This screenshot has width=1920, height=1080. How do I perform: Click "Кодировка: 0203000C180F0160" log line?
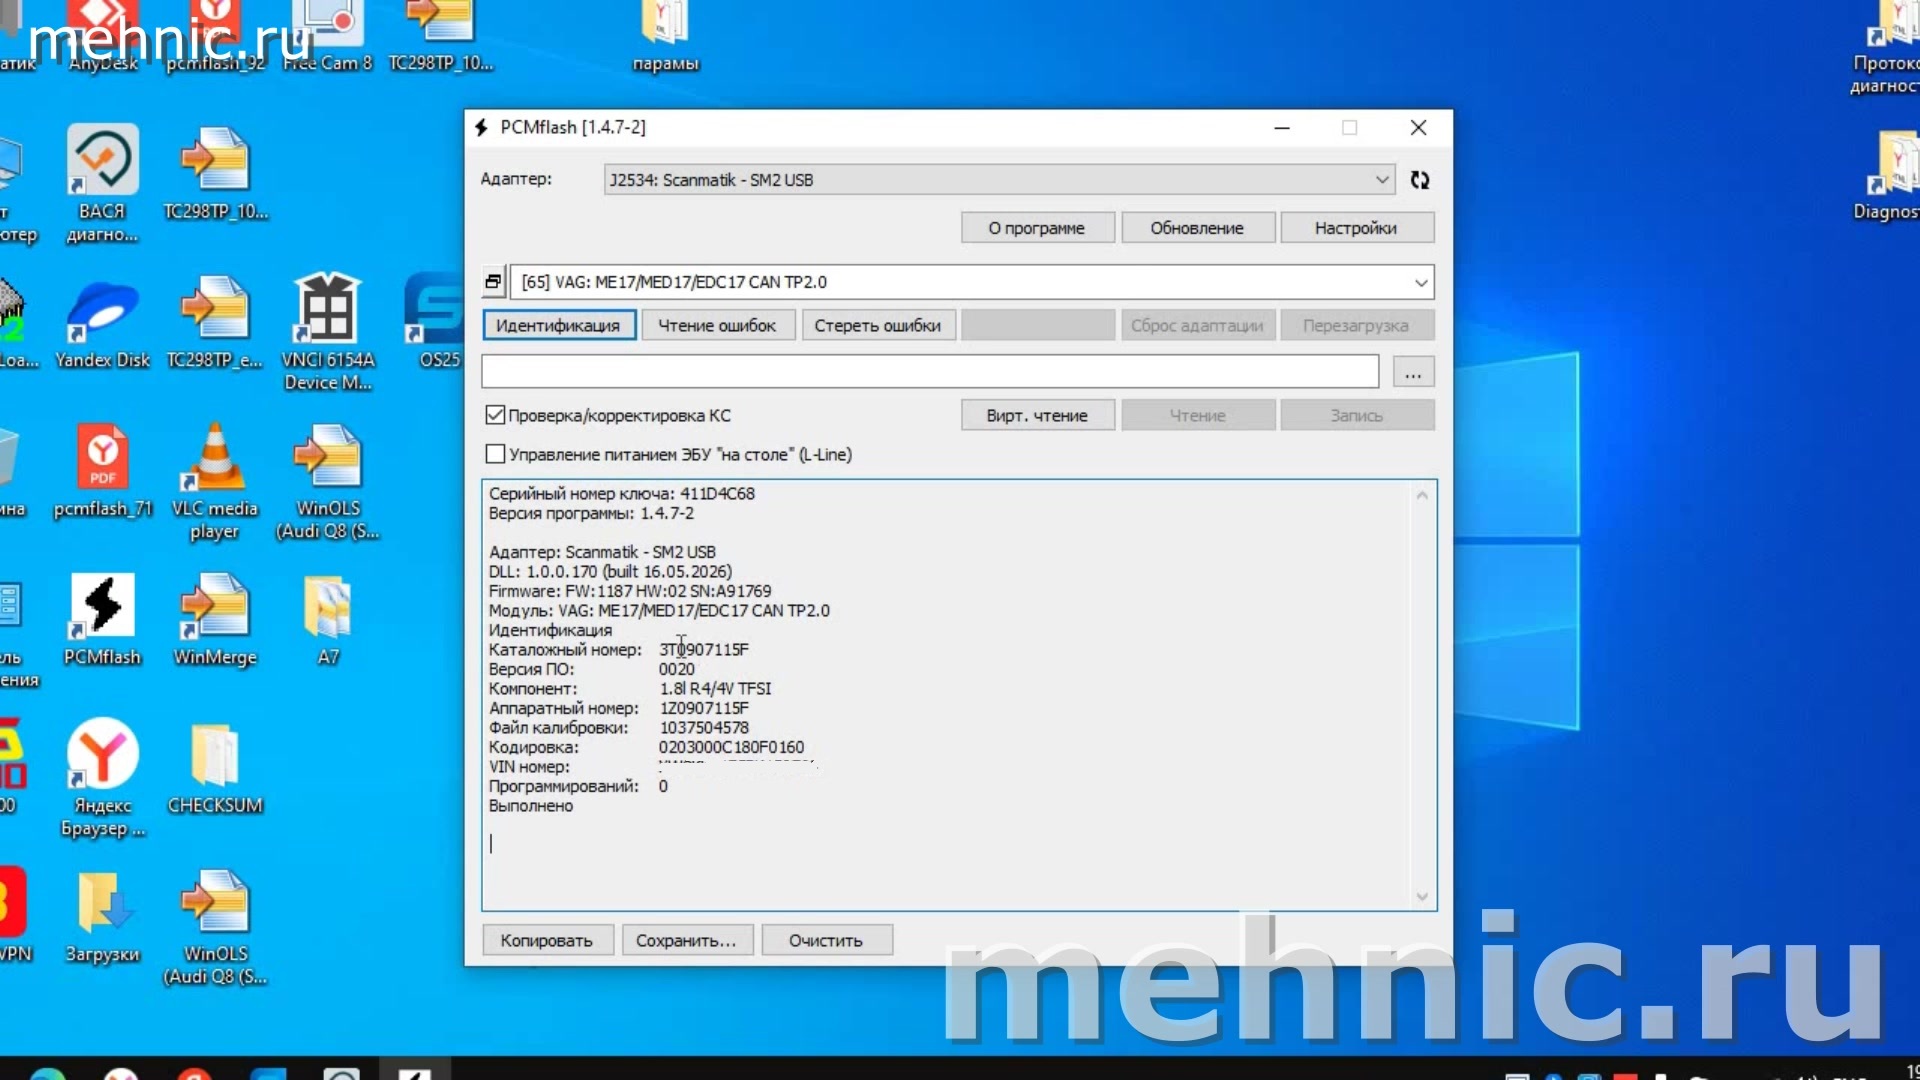(x=646, y=748)
